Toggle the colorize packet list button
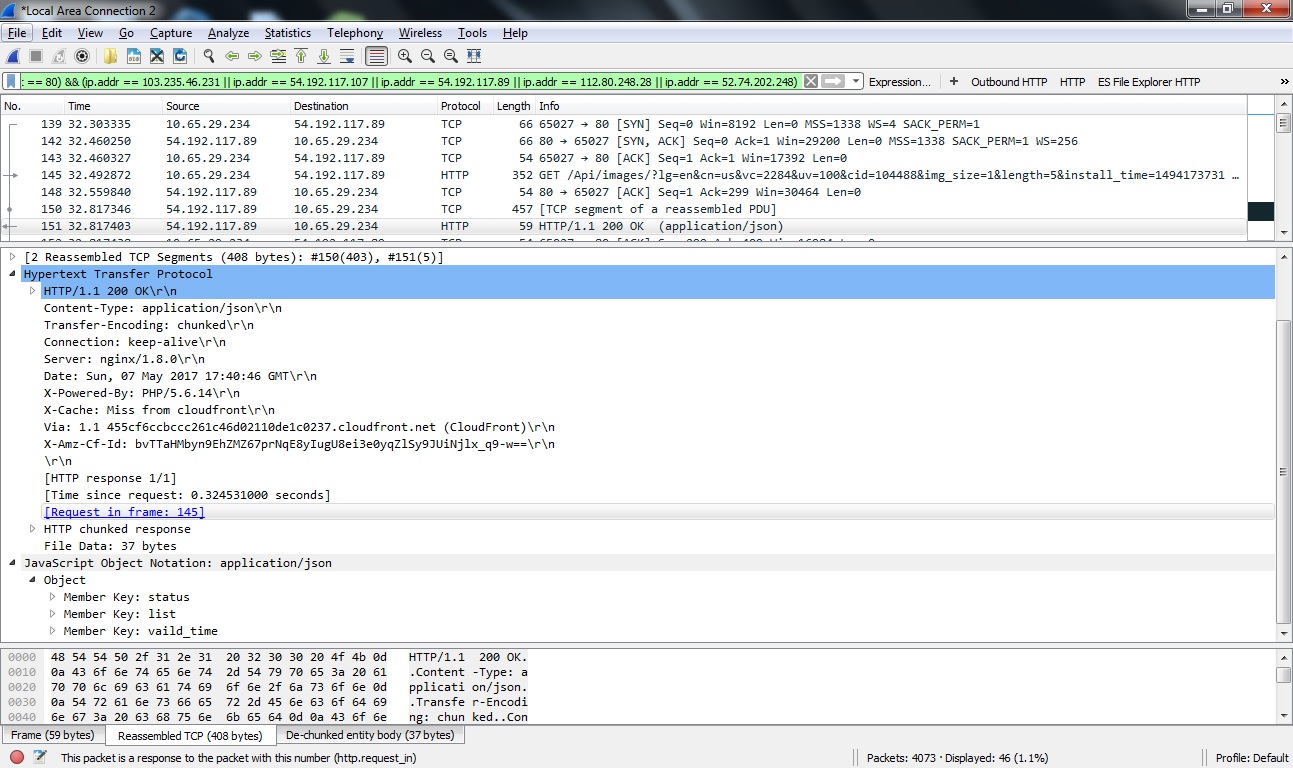Viewport: 1293px width, 768px height. click(376, 56)
